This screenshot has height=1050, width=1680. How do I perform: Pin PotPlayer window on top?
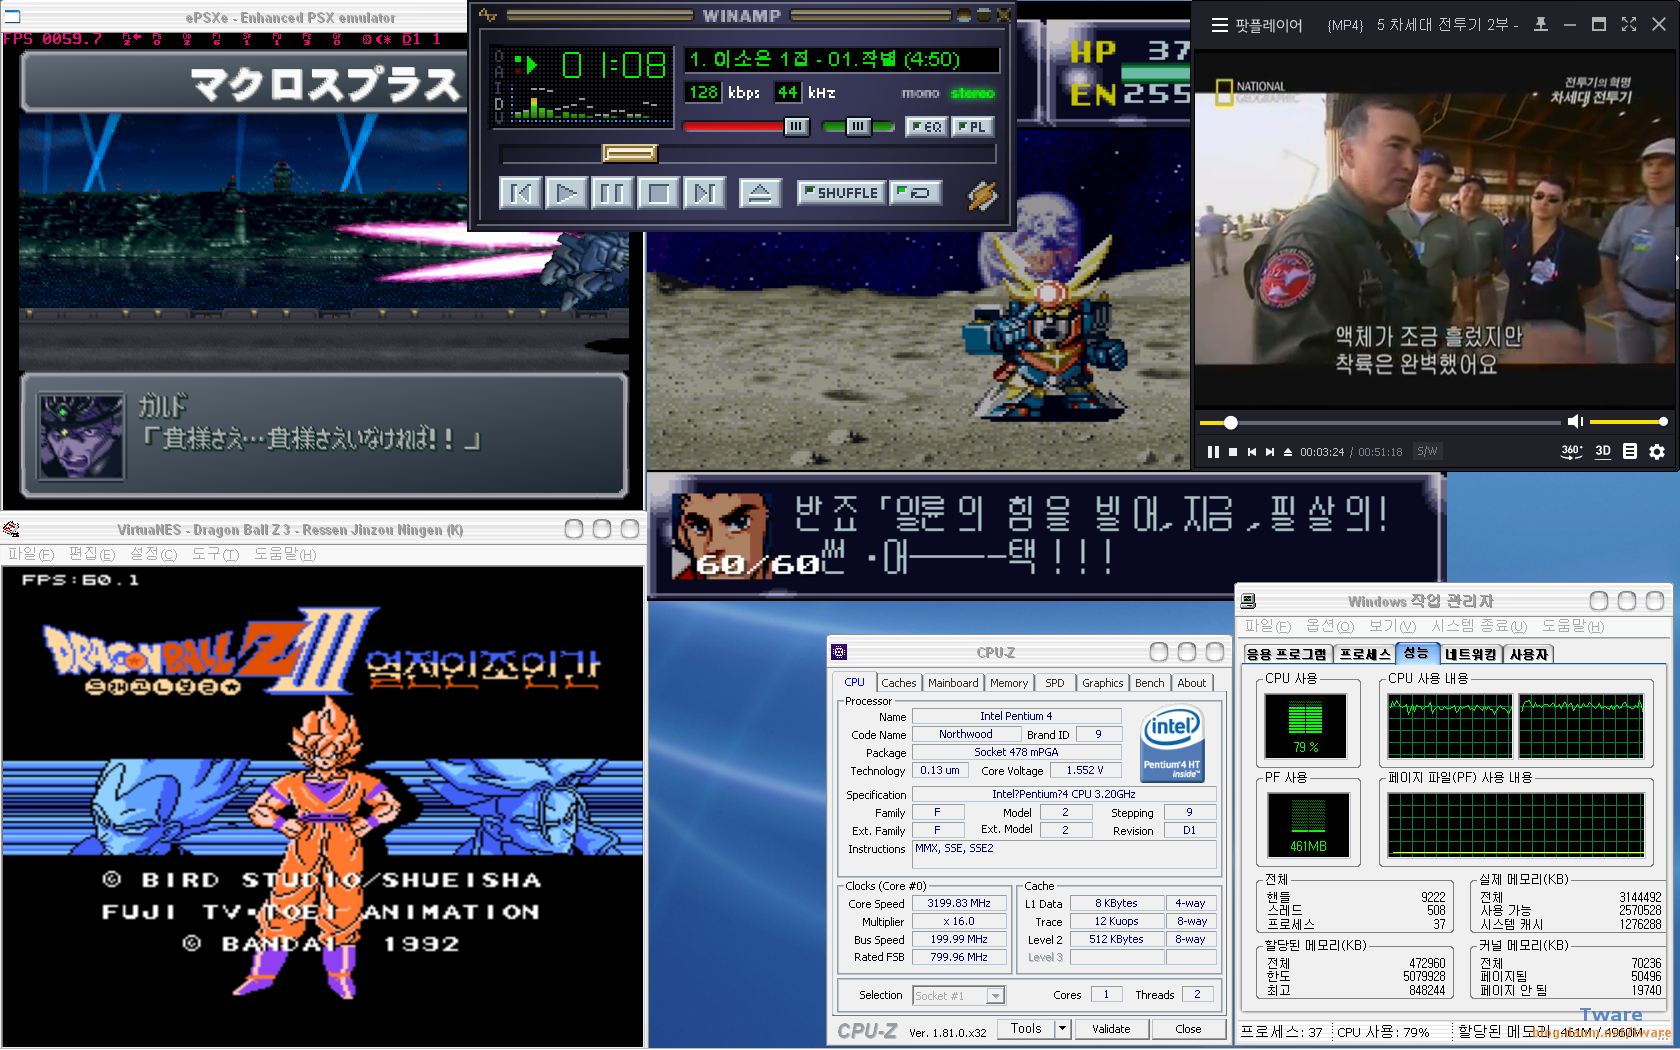1541,24
